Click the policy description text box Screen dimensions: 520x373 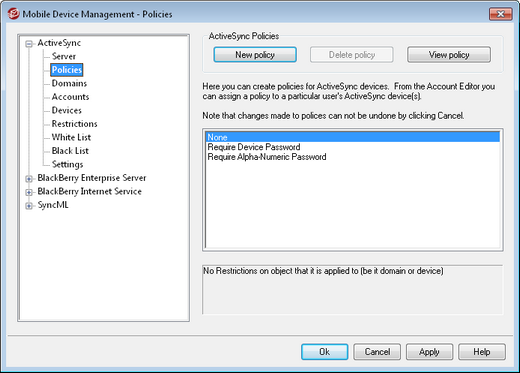(x=352, y=289)
